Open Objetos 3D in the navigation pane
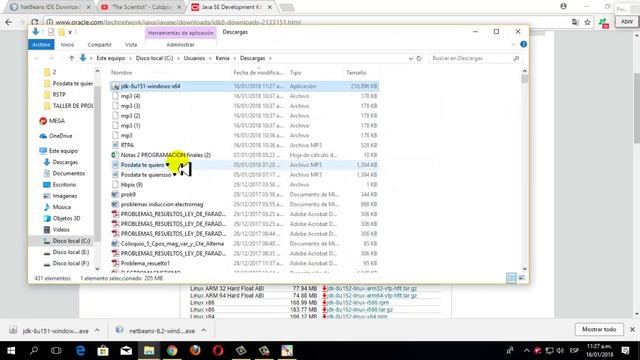 (62, 218)
